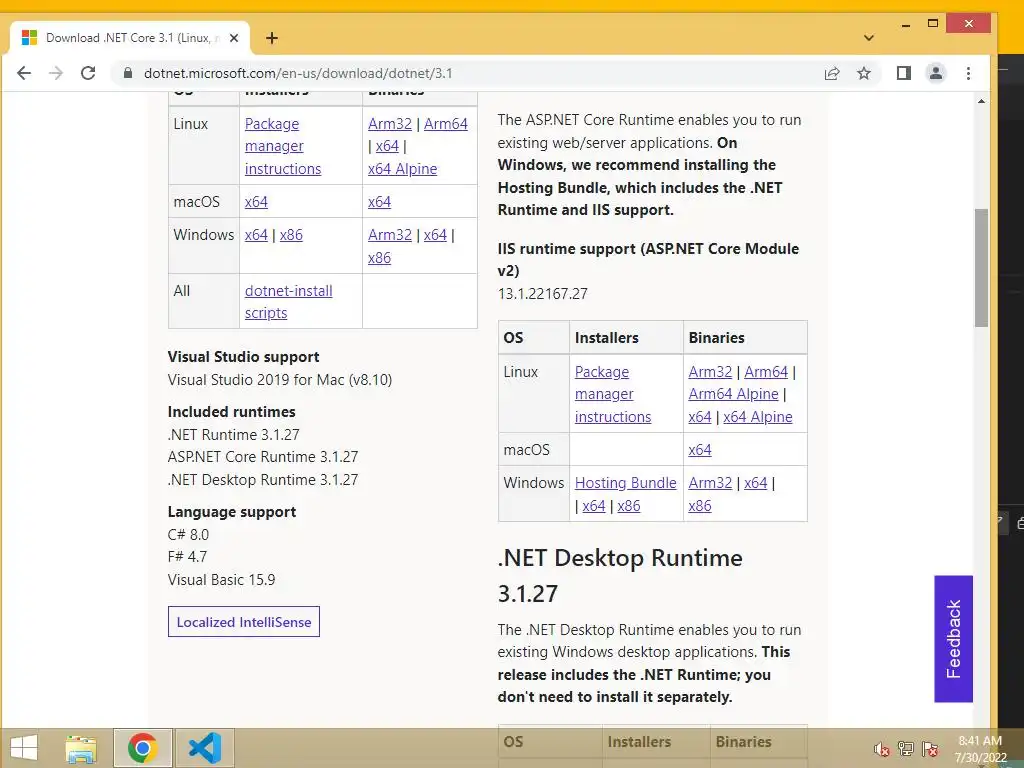The height and width of the screenshot is (768, 1024).
Task: Download ASP.NET Runtime macOS x64 binaries
Action: (699, 450)
